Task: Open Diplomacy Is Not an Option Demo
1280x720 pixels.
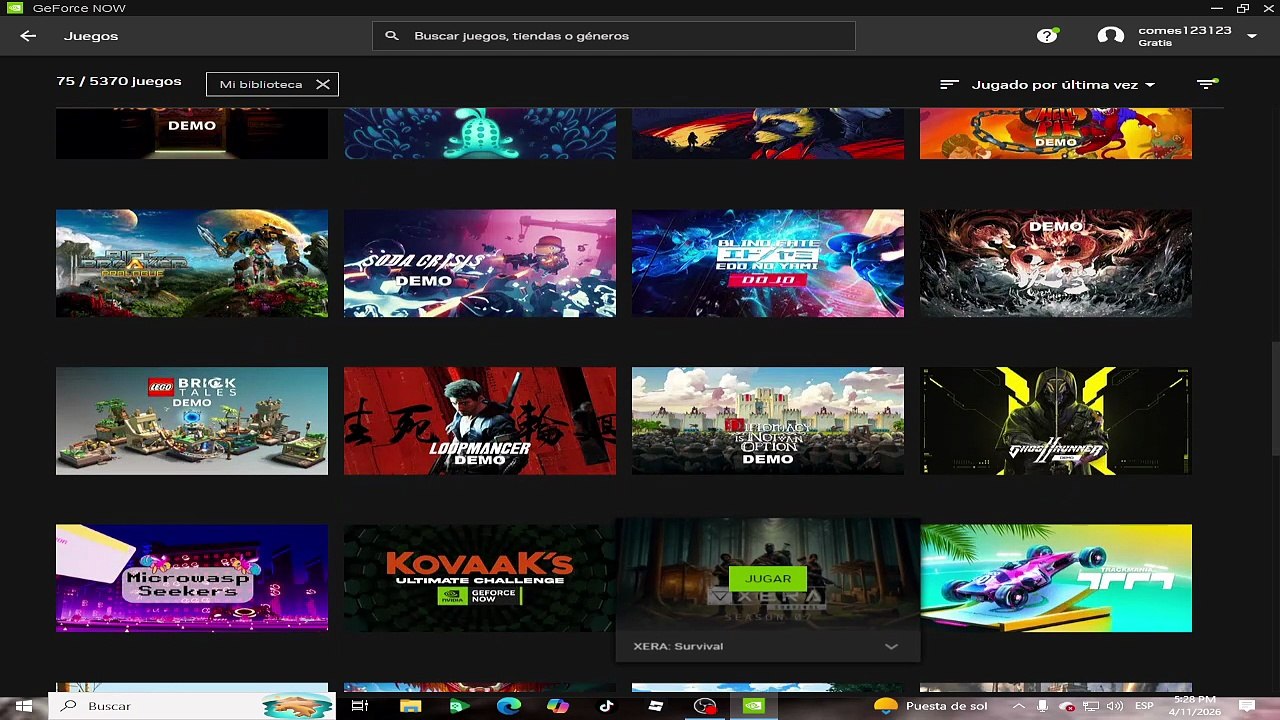Action: pos(768,421)
